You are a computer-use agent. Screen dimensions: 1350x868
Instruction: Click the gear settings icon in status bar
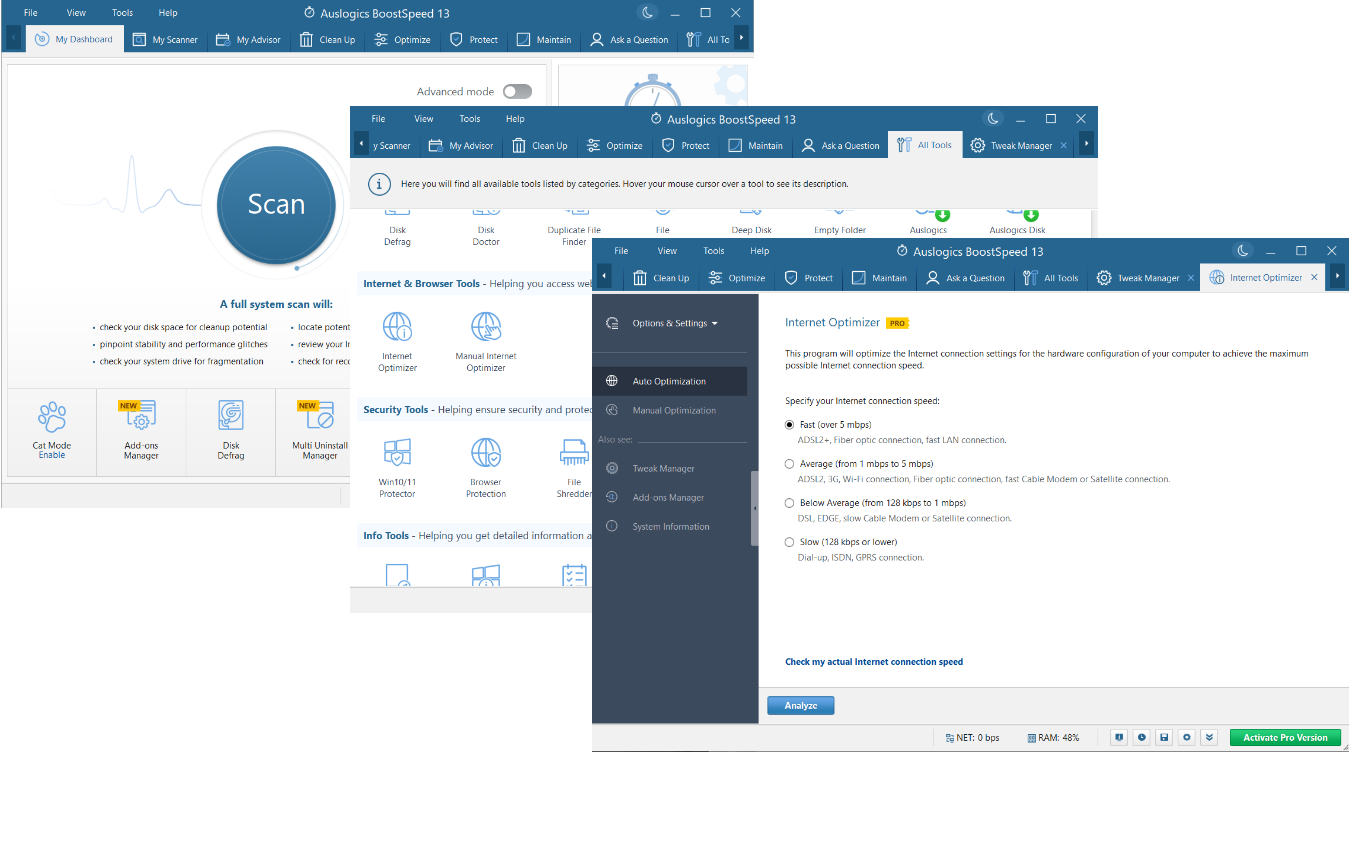click(1187, 738)
